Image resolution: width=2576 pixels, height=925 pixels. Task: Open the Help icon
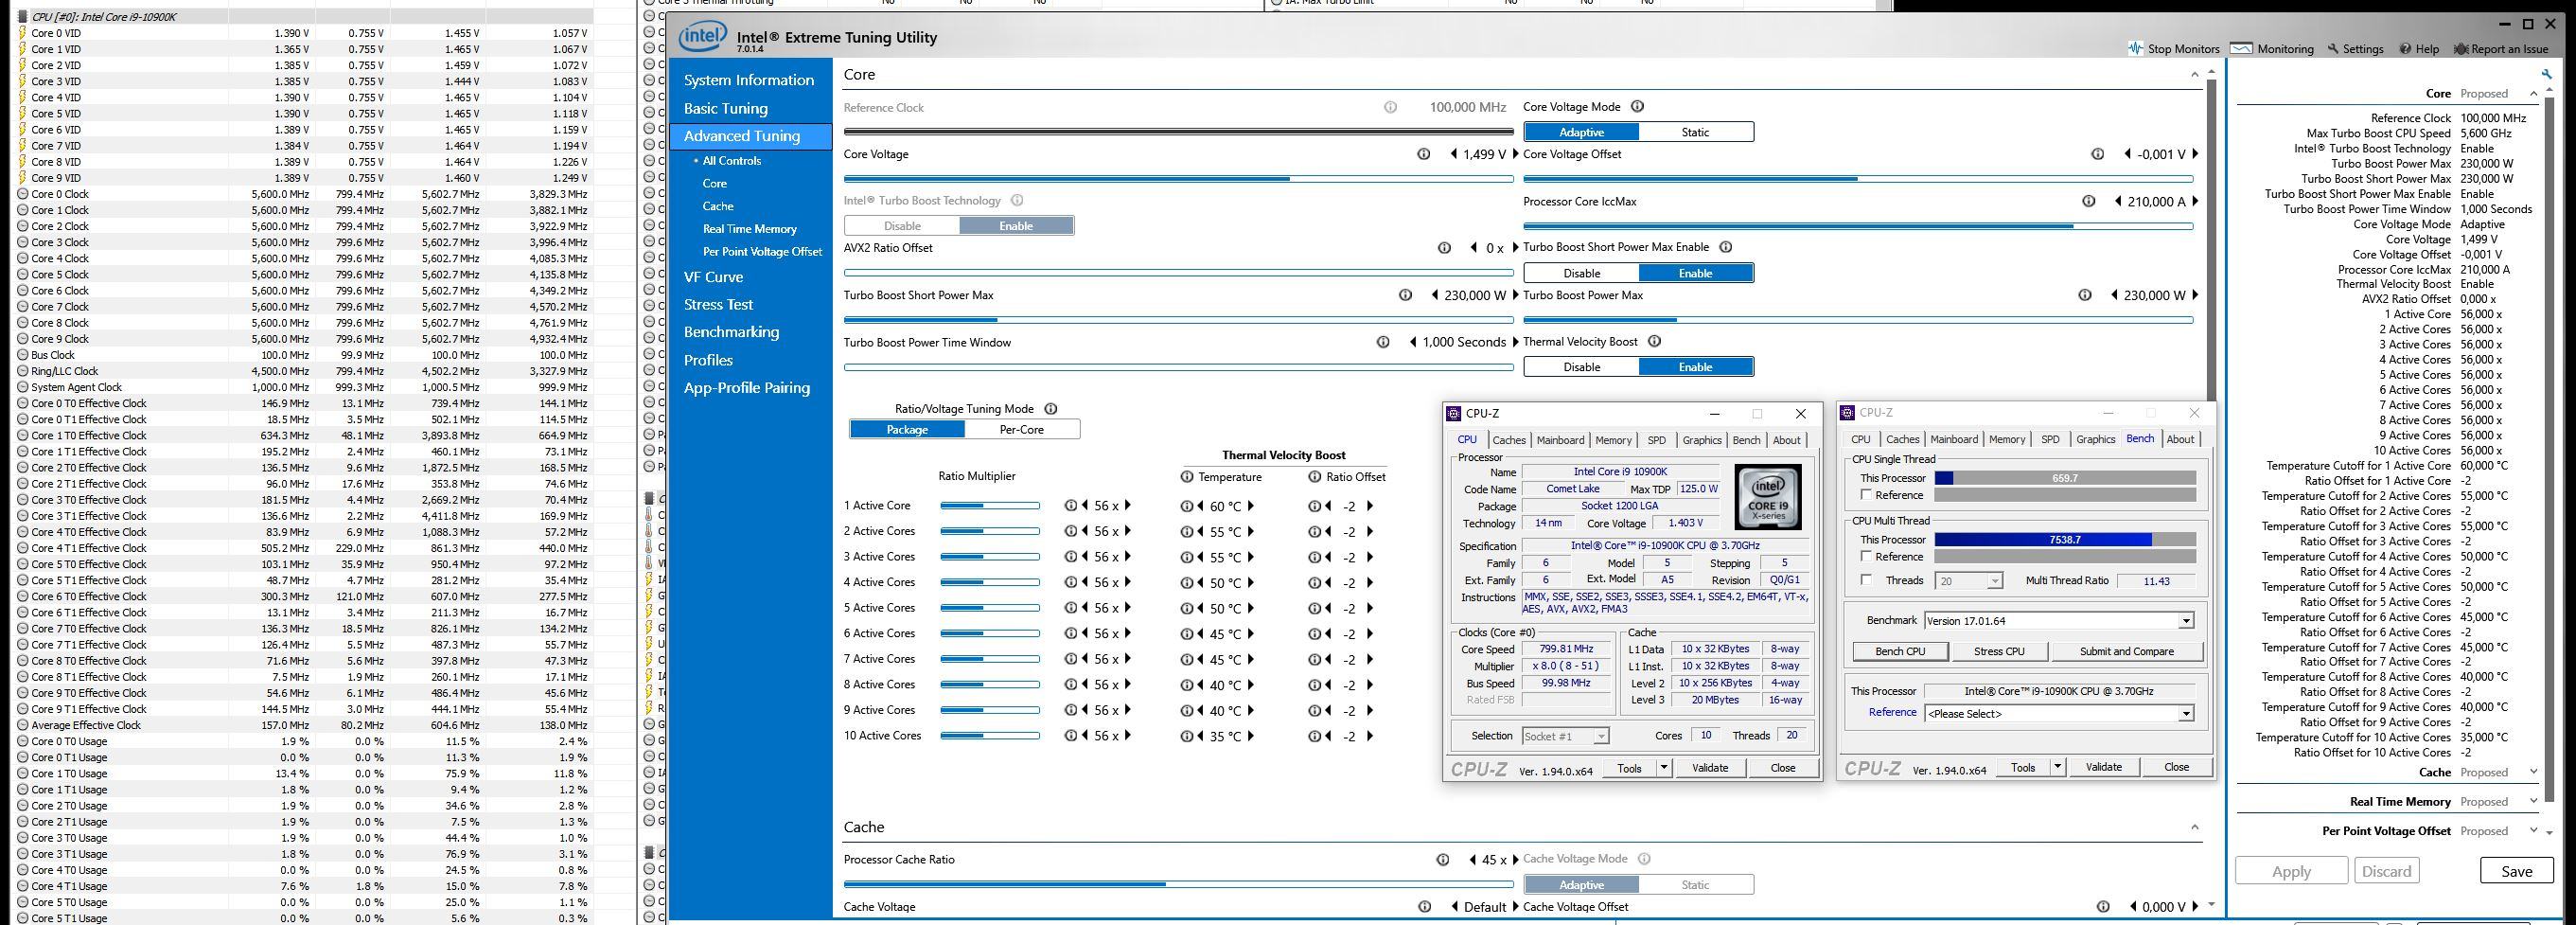pyautogui.click(x=2406, y=49)
